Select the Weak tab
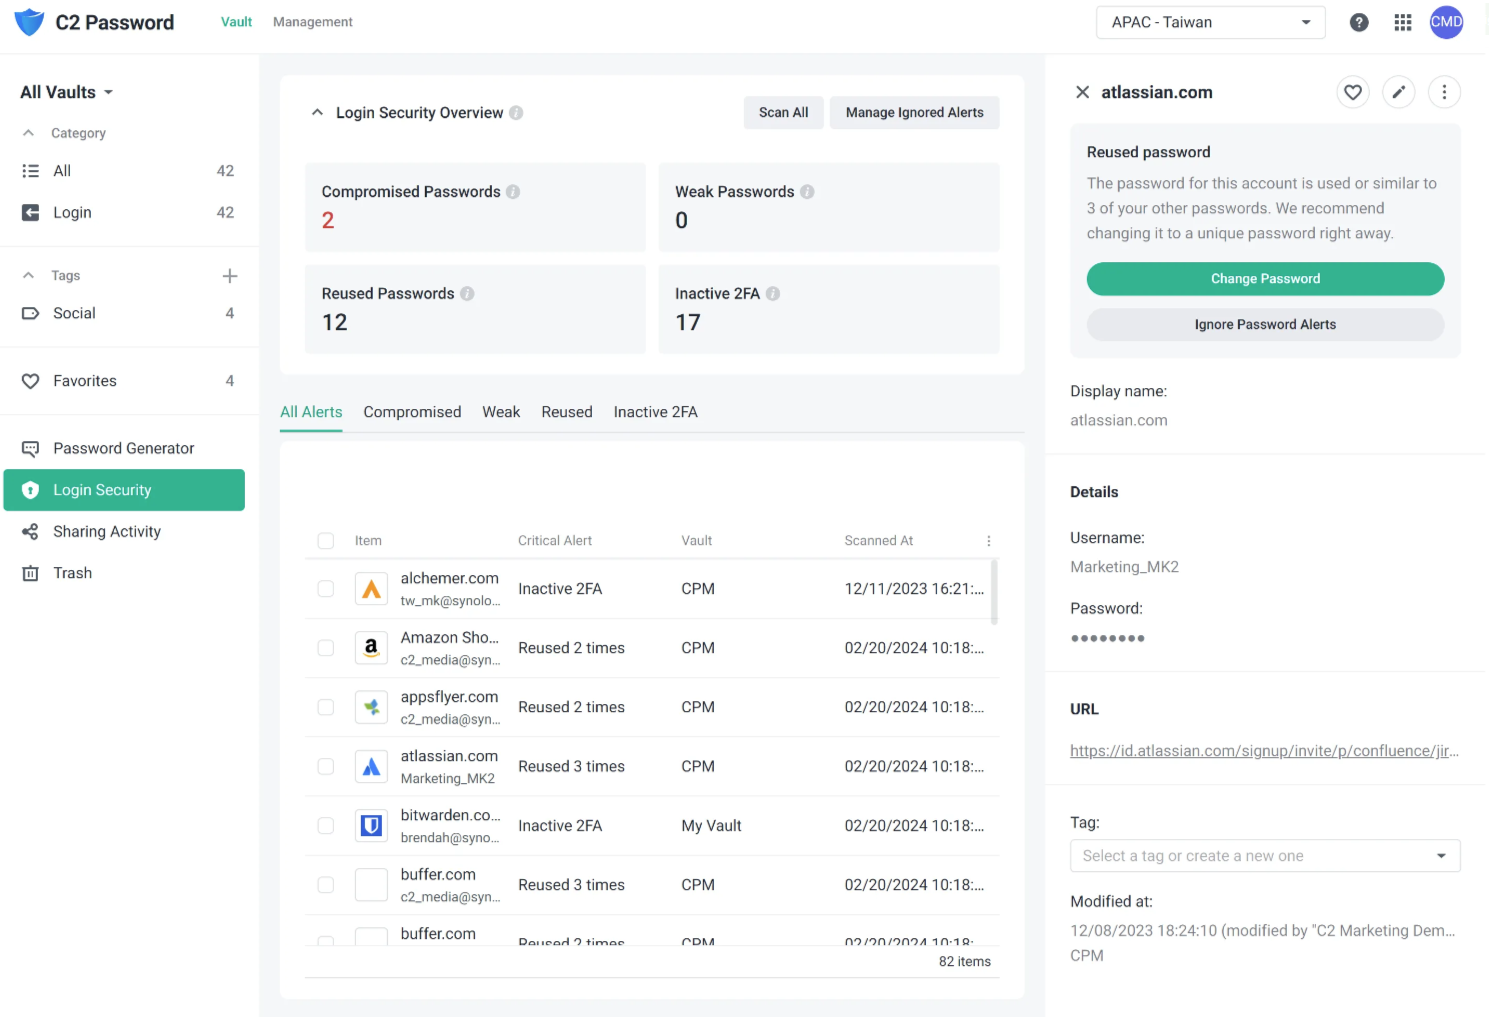Viewport: 1489px width, 1017px height. coord(501,412)
